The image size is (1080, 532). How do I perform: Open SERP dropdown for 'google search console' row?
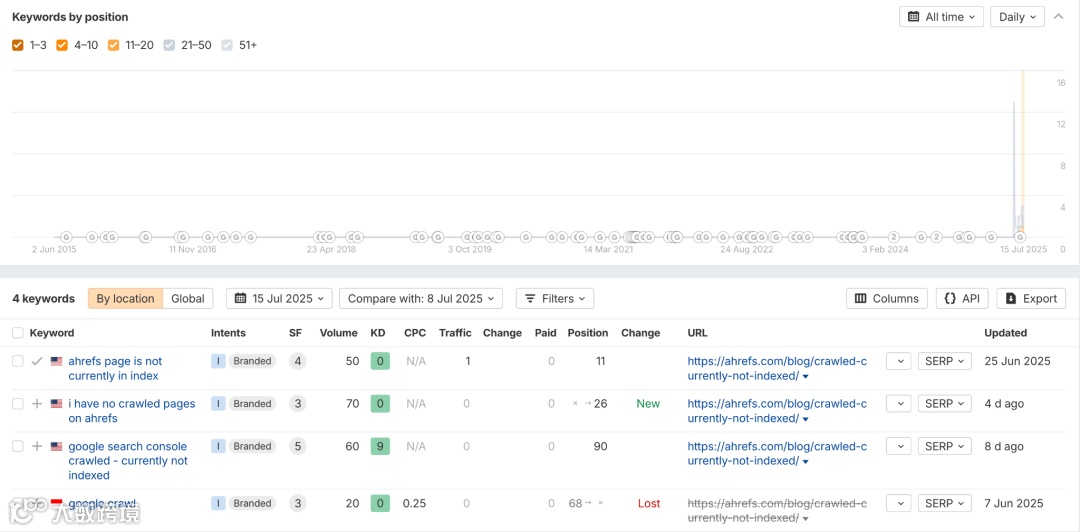tap(944, 447)
